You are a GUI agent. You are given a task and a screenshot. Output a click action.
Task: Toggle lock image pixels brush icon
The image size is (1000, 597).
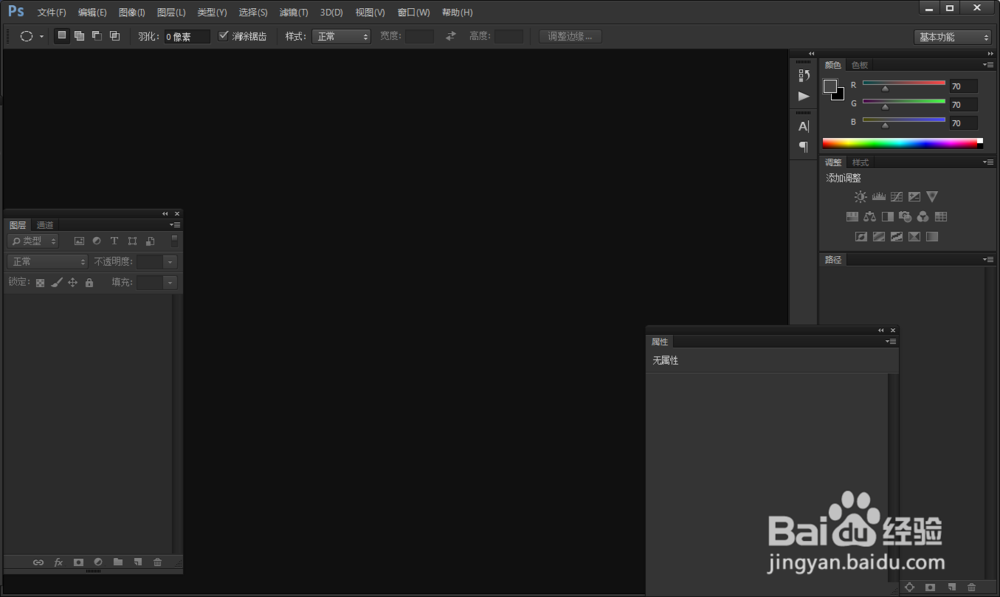click(57, 283)
